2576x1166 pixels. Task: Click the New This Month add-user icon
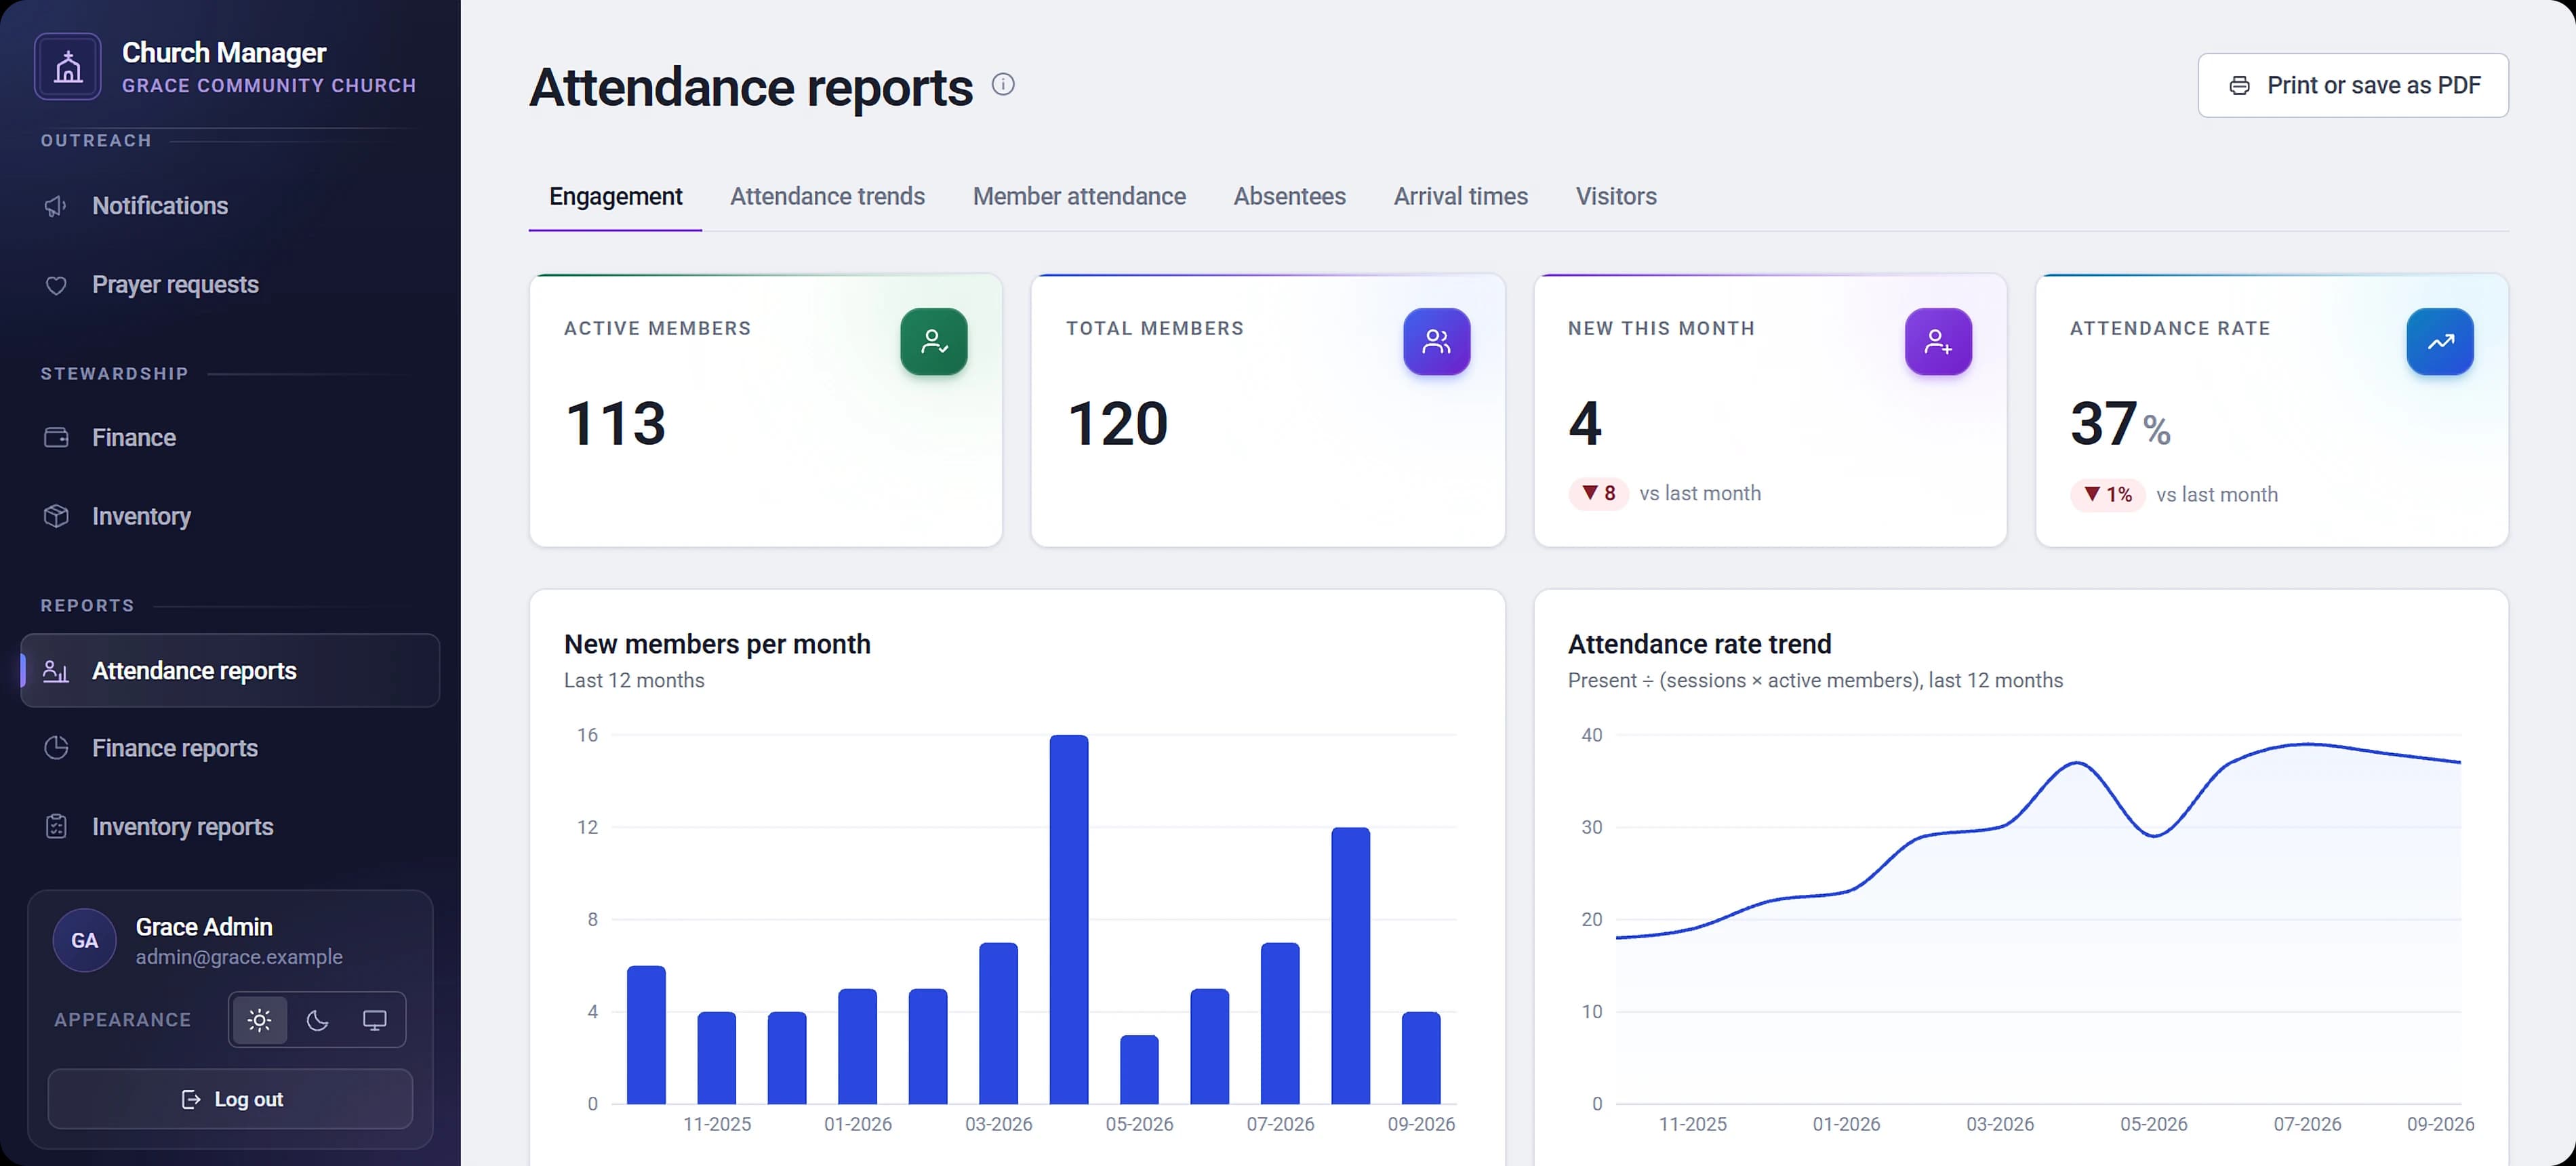point(1938,342)
